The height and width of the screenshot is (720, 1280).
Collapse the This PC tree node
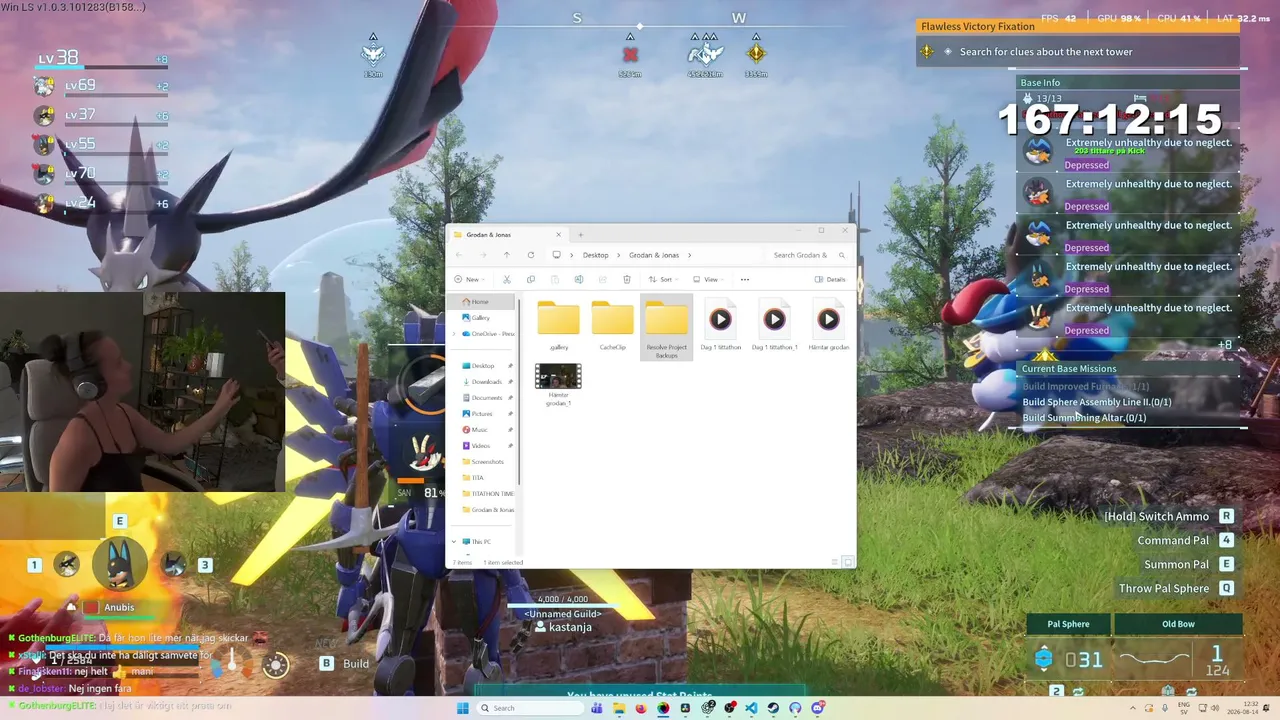[455, 542]
